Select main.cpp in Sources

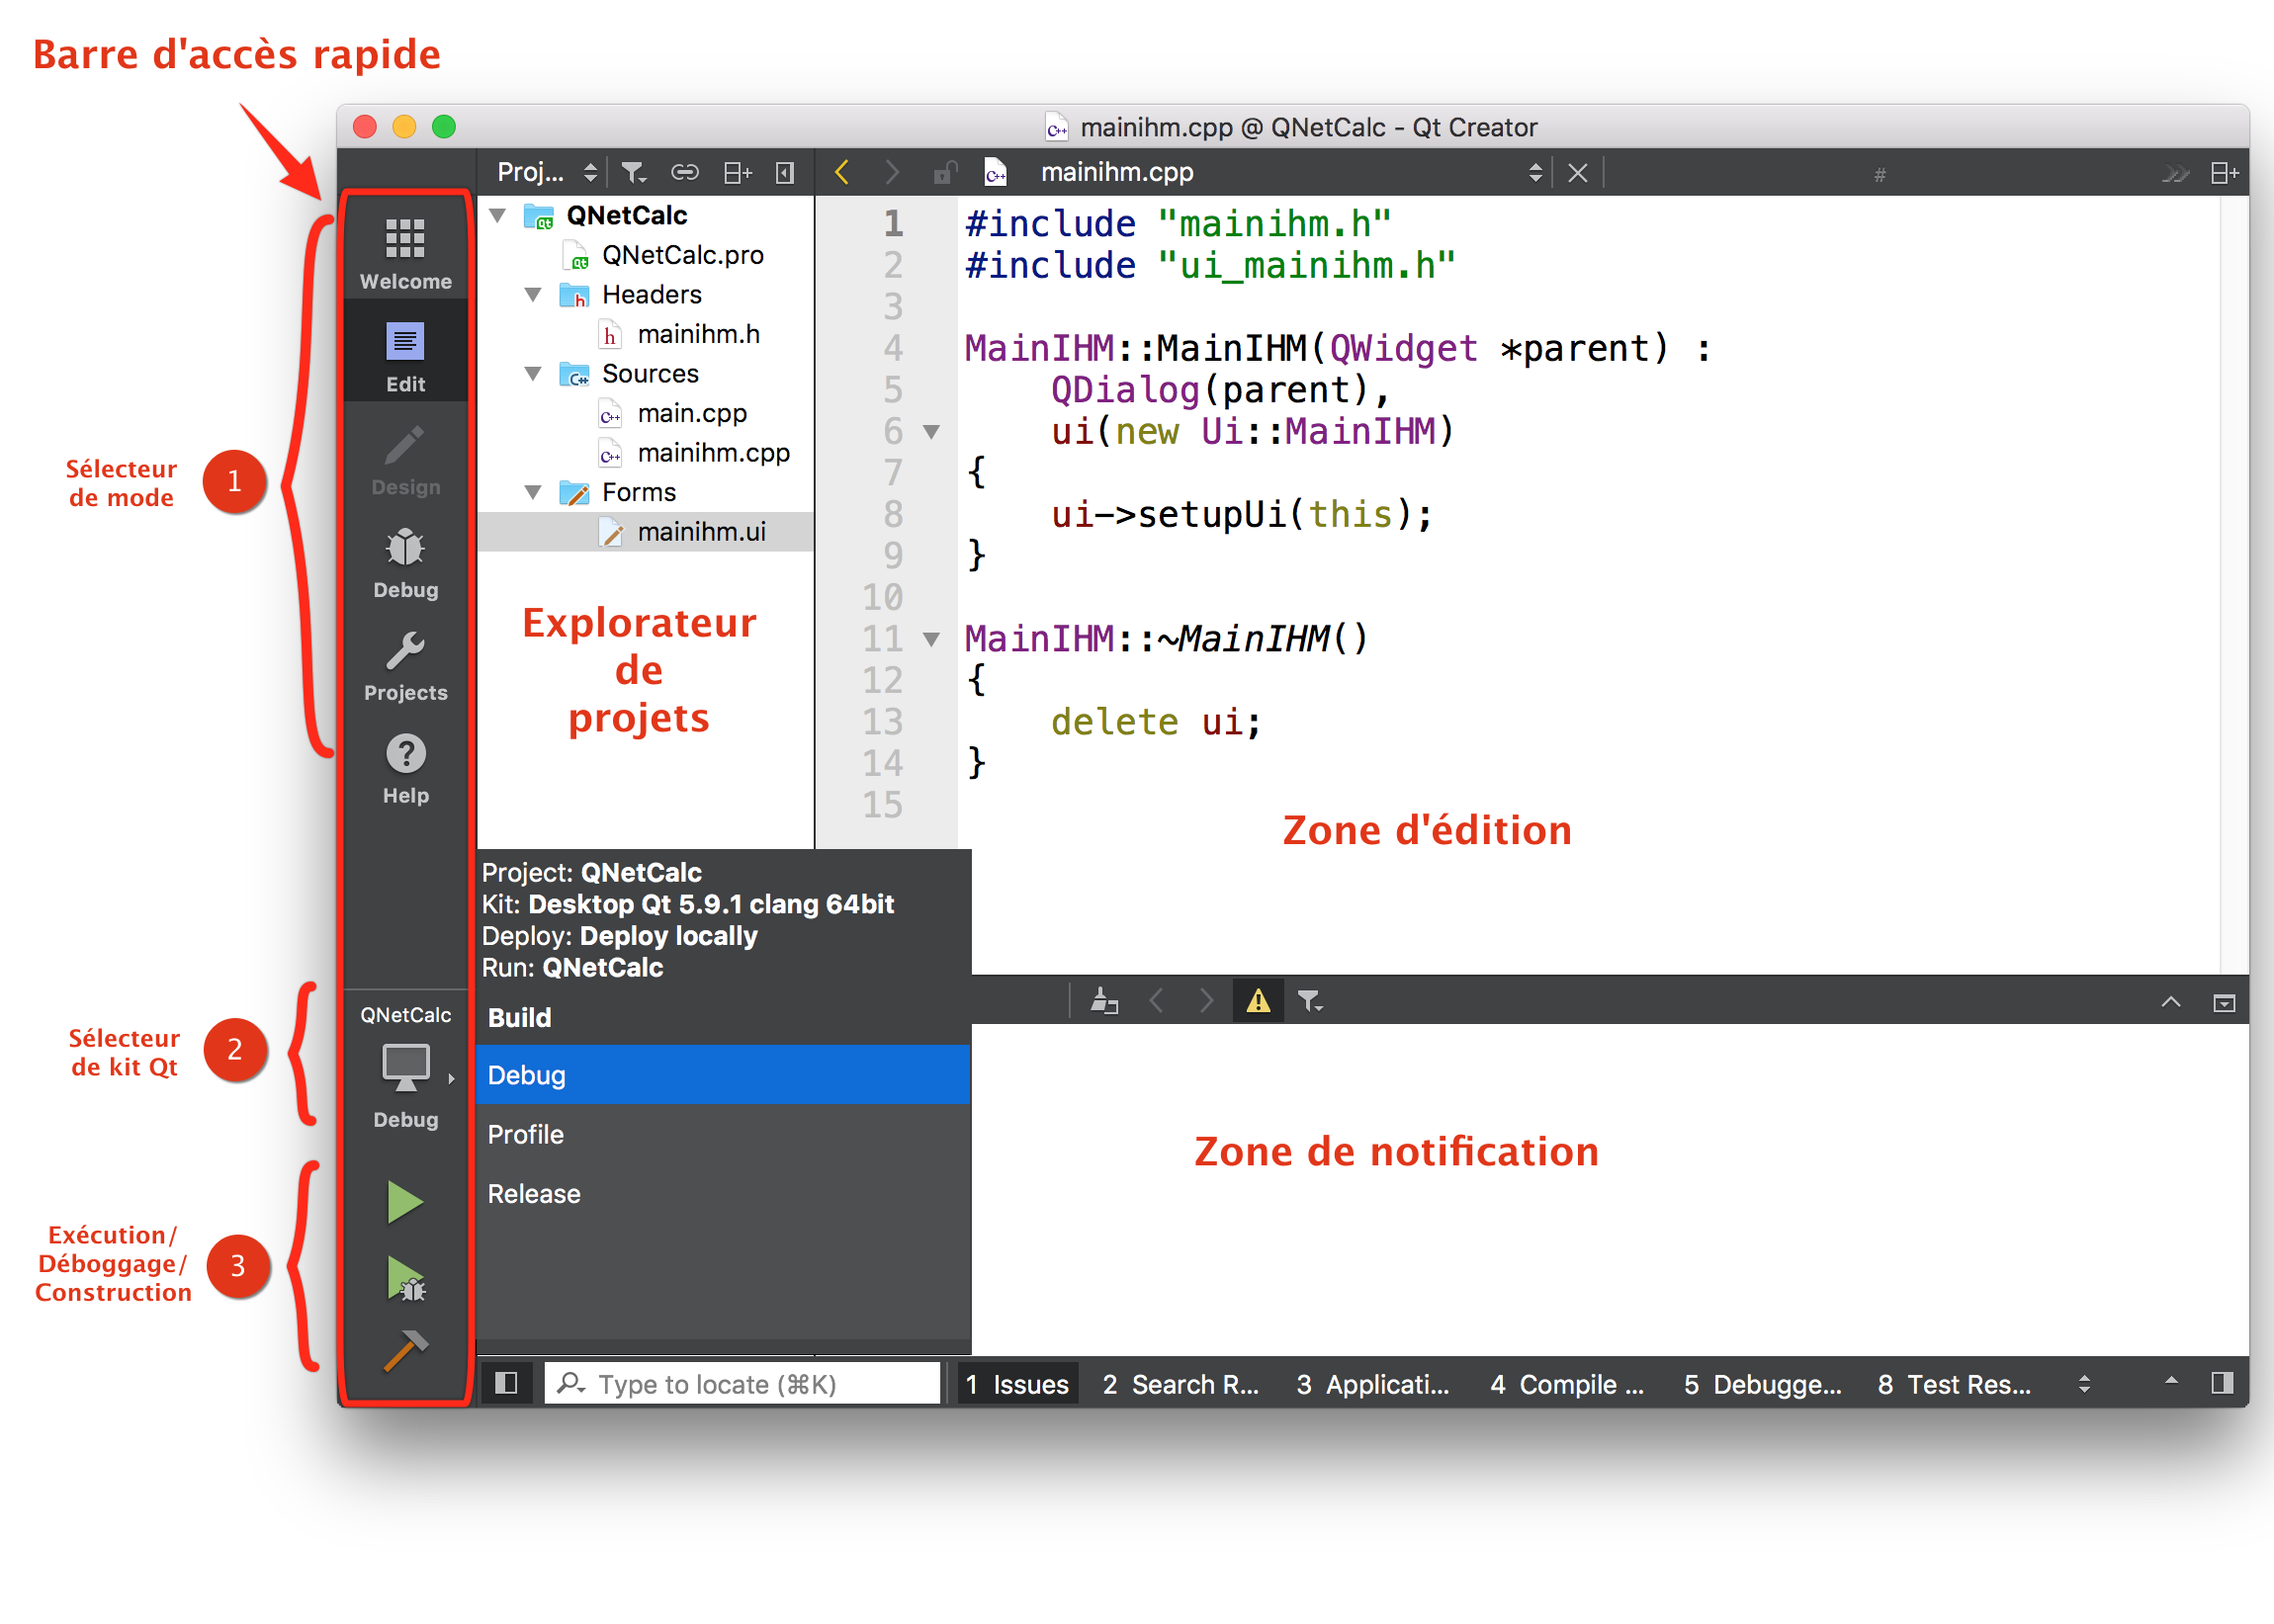pos(692,413)
